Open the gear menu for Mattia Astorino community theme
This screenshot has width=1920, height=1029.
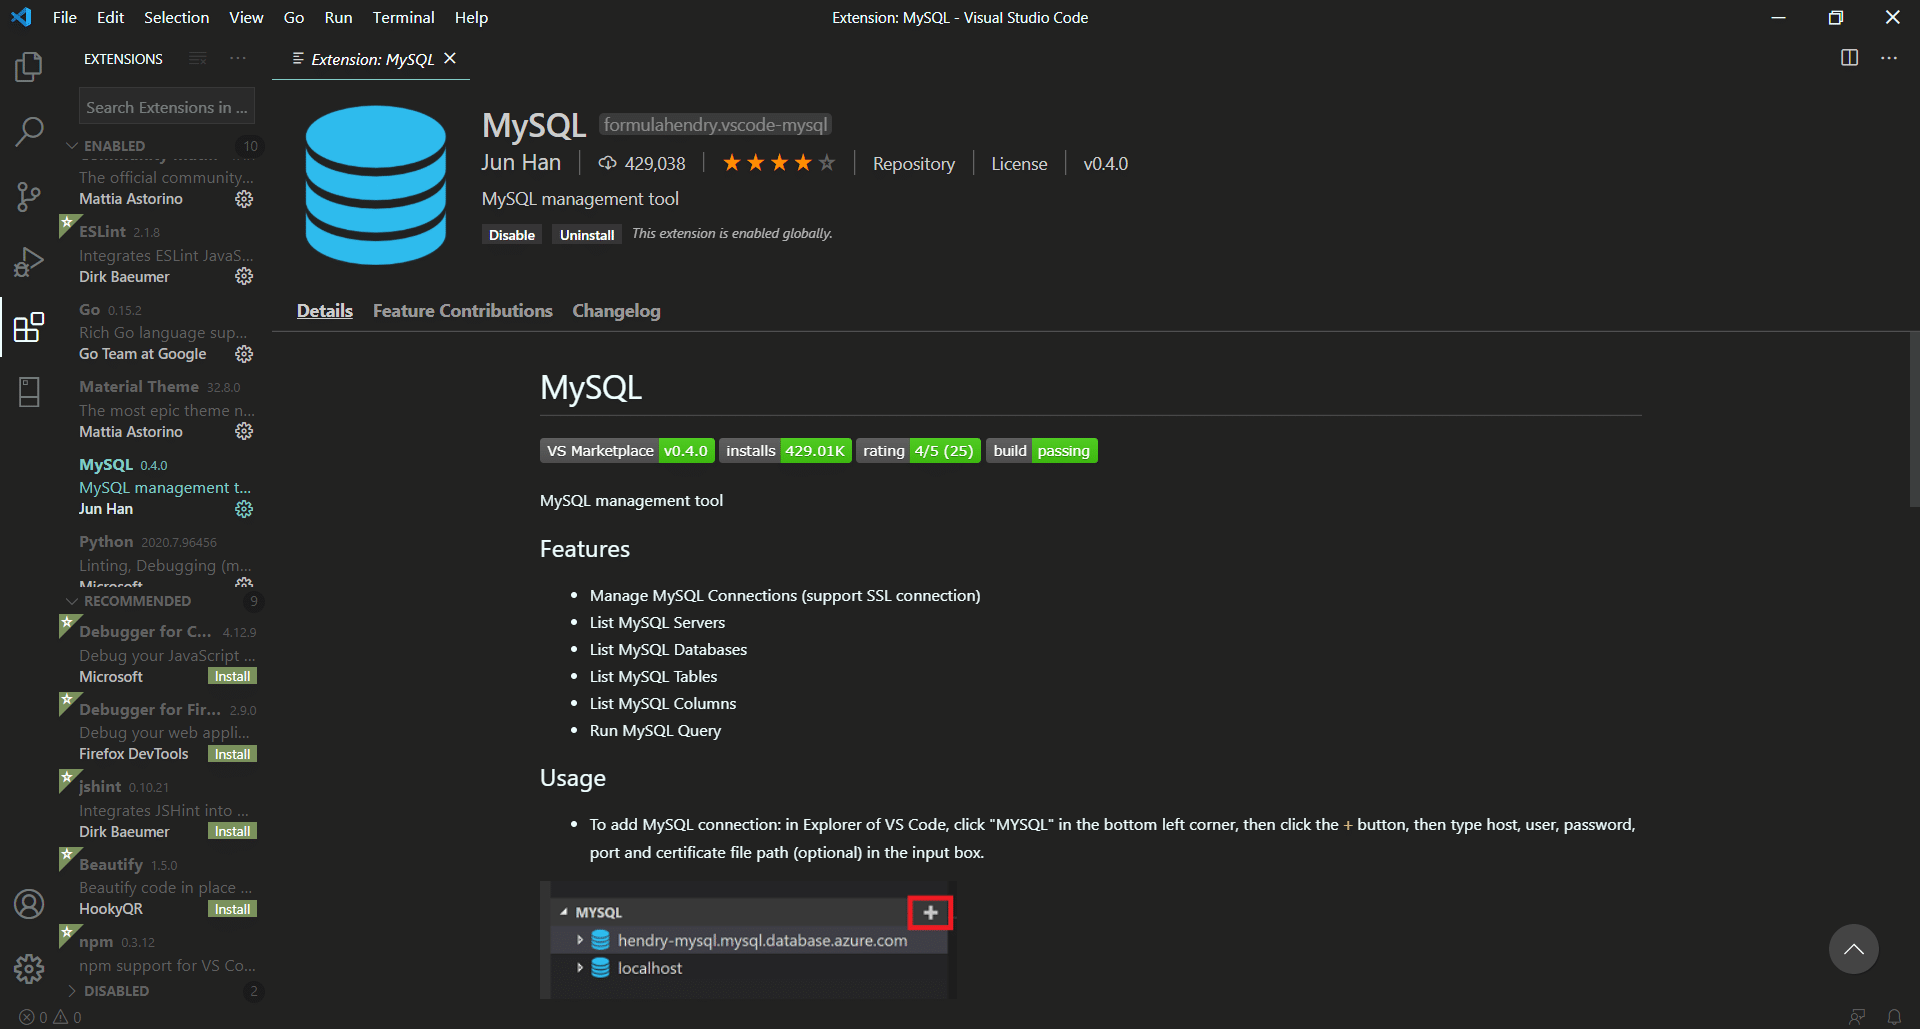(244, 199)
